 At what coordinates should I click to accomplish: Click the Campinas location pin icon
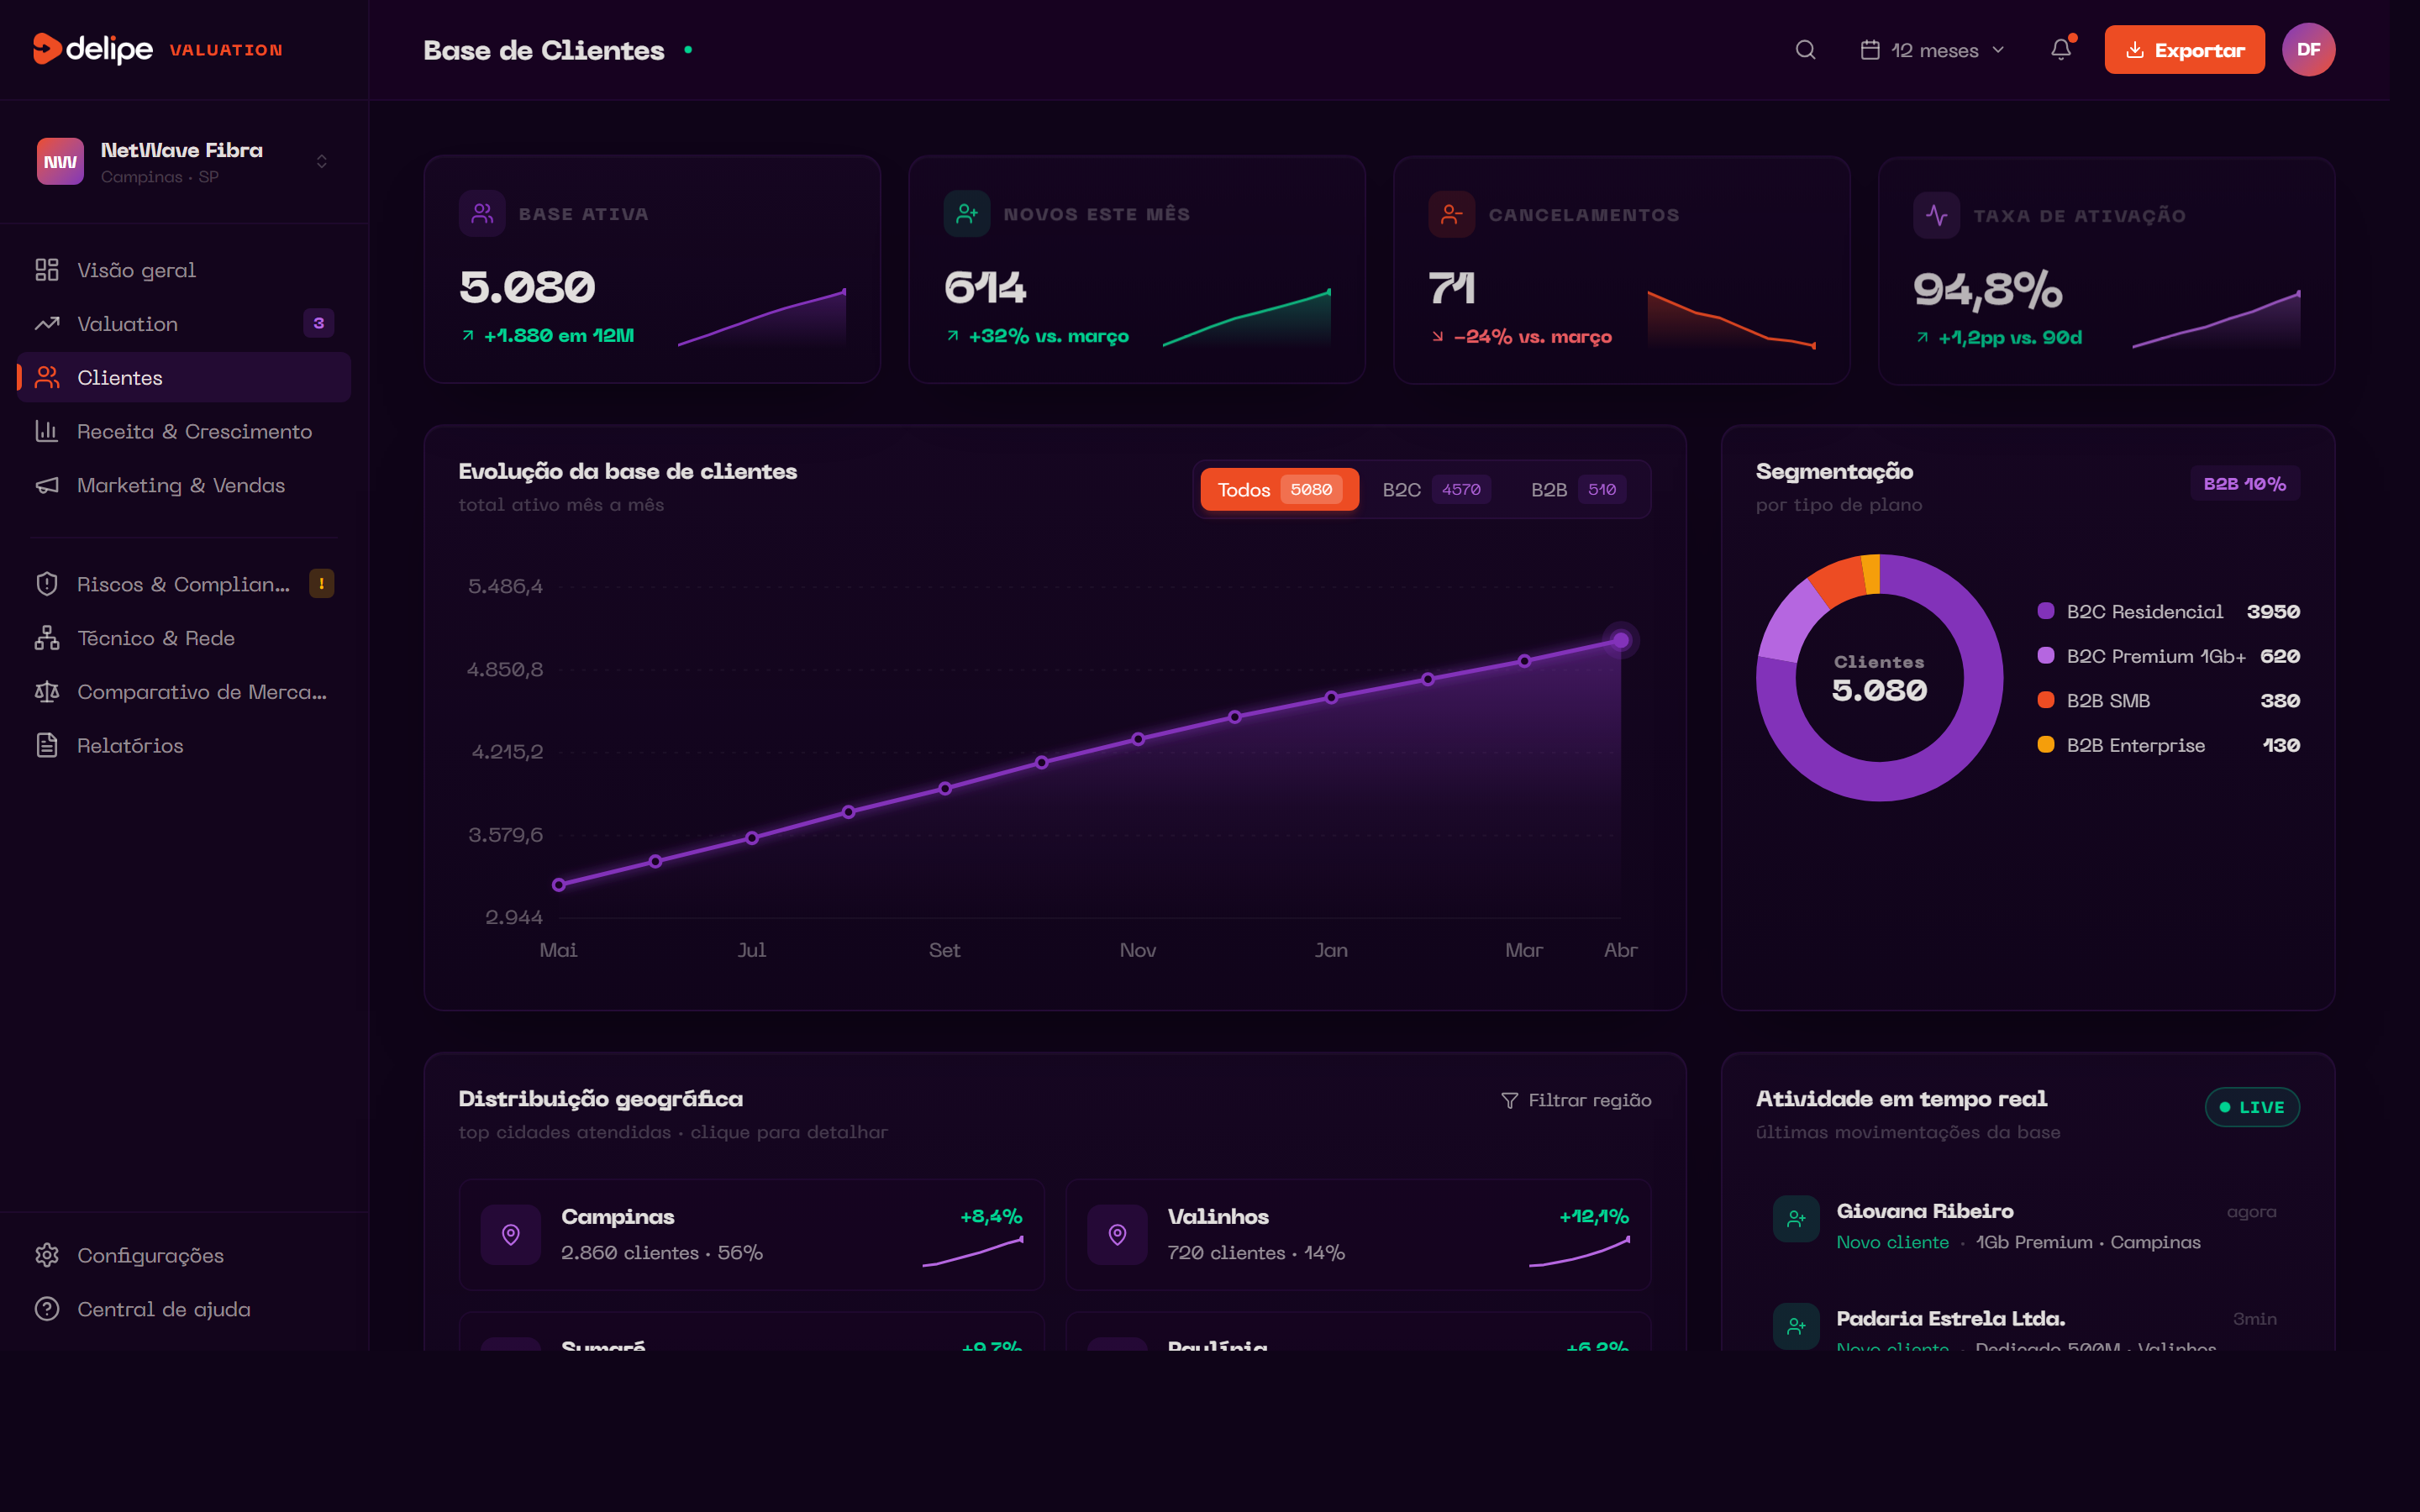[511, 1235]
